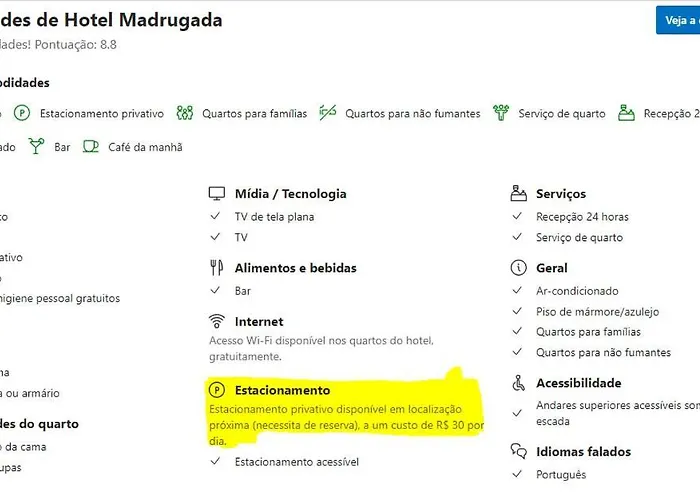Viewport: 700px width, 500px height.
Task: Click the checkmark beside TV de tela plana
Action: point(216,216)
